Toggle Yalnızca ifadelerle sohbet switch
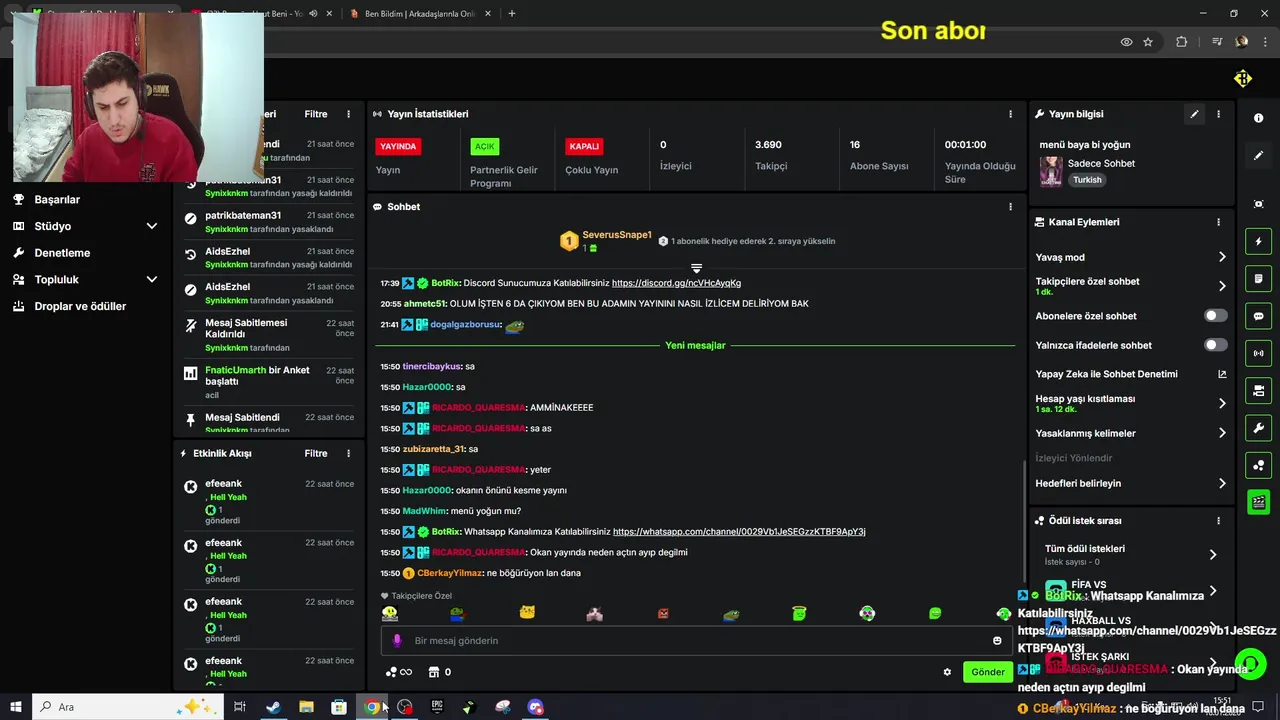The height and width of the screenshot is (720, 1280). click(x=1215, y=345)
